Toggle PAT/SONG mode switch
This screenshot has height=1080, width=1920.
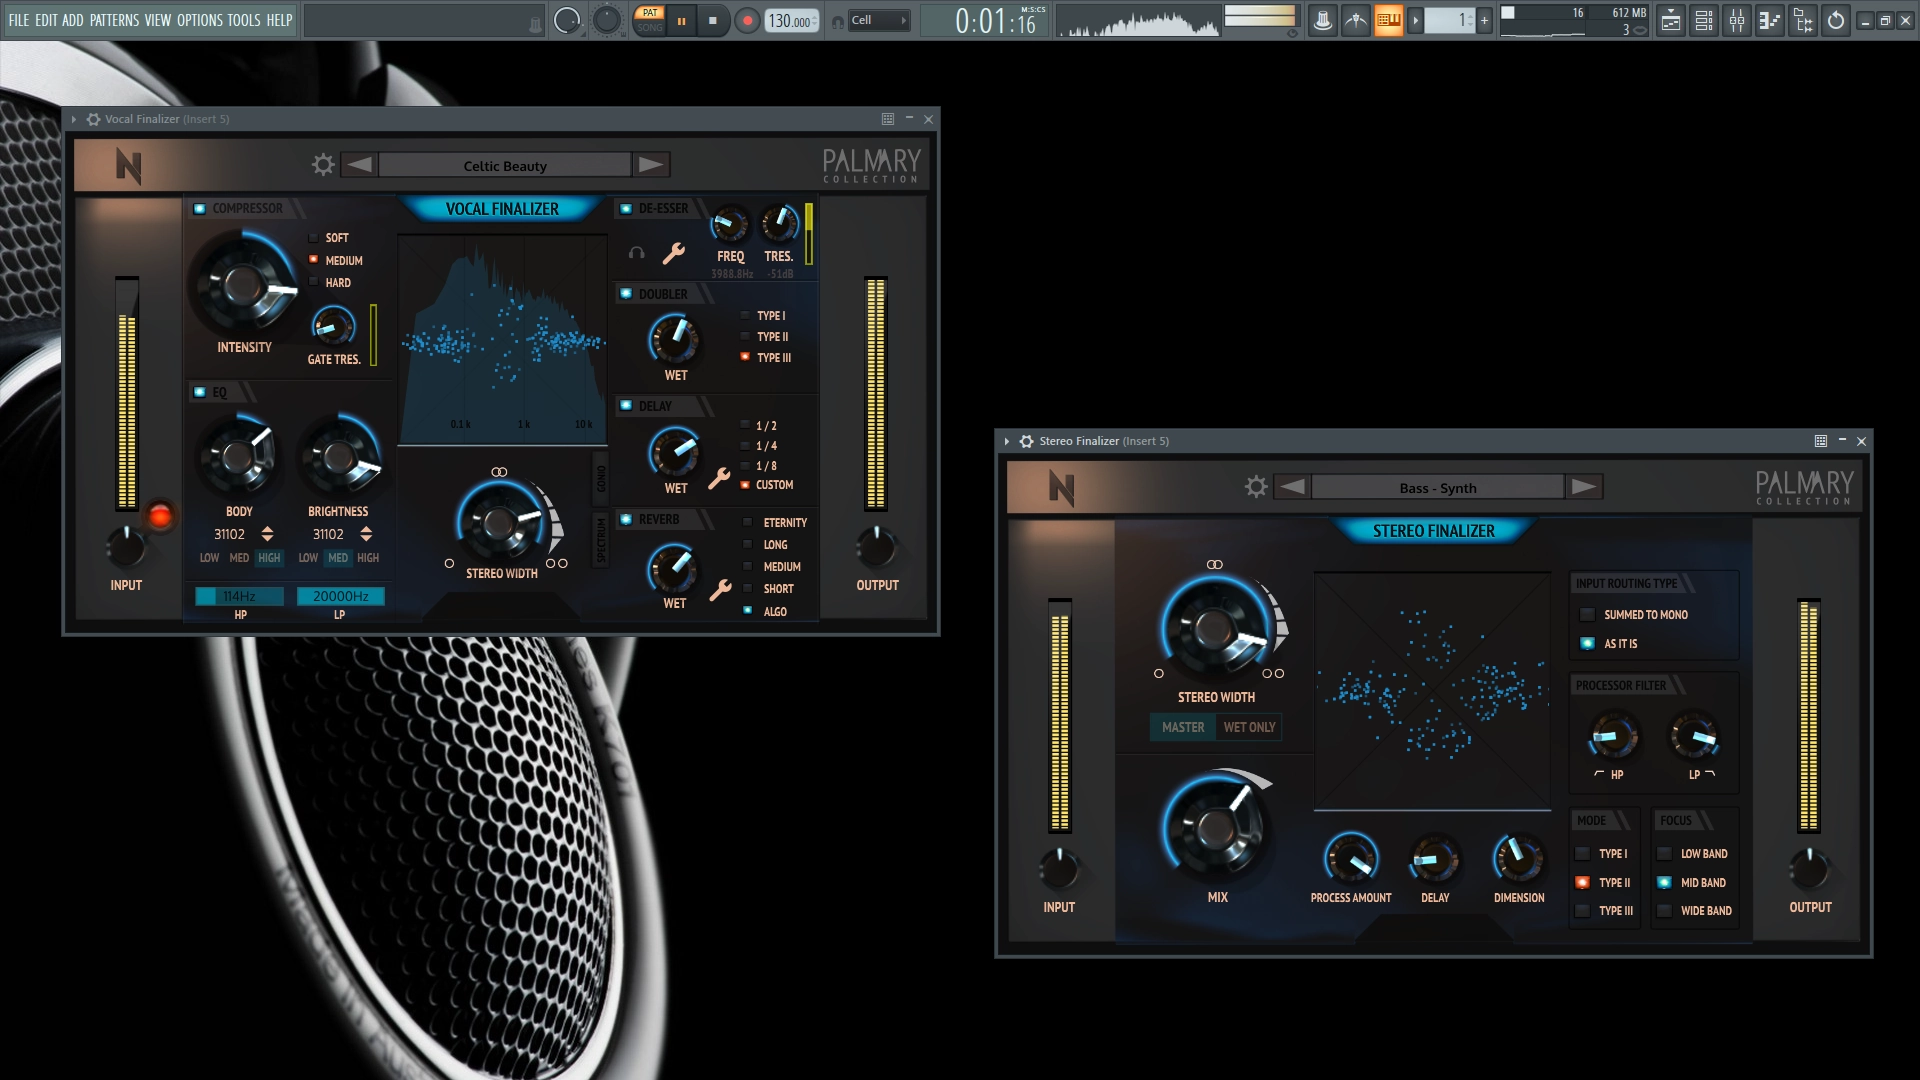coord(650,20)
